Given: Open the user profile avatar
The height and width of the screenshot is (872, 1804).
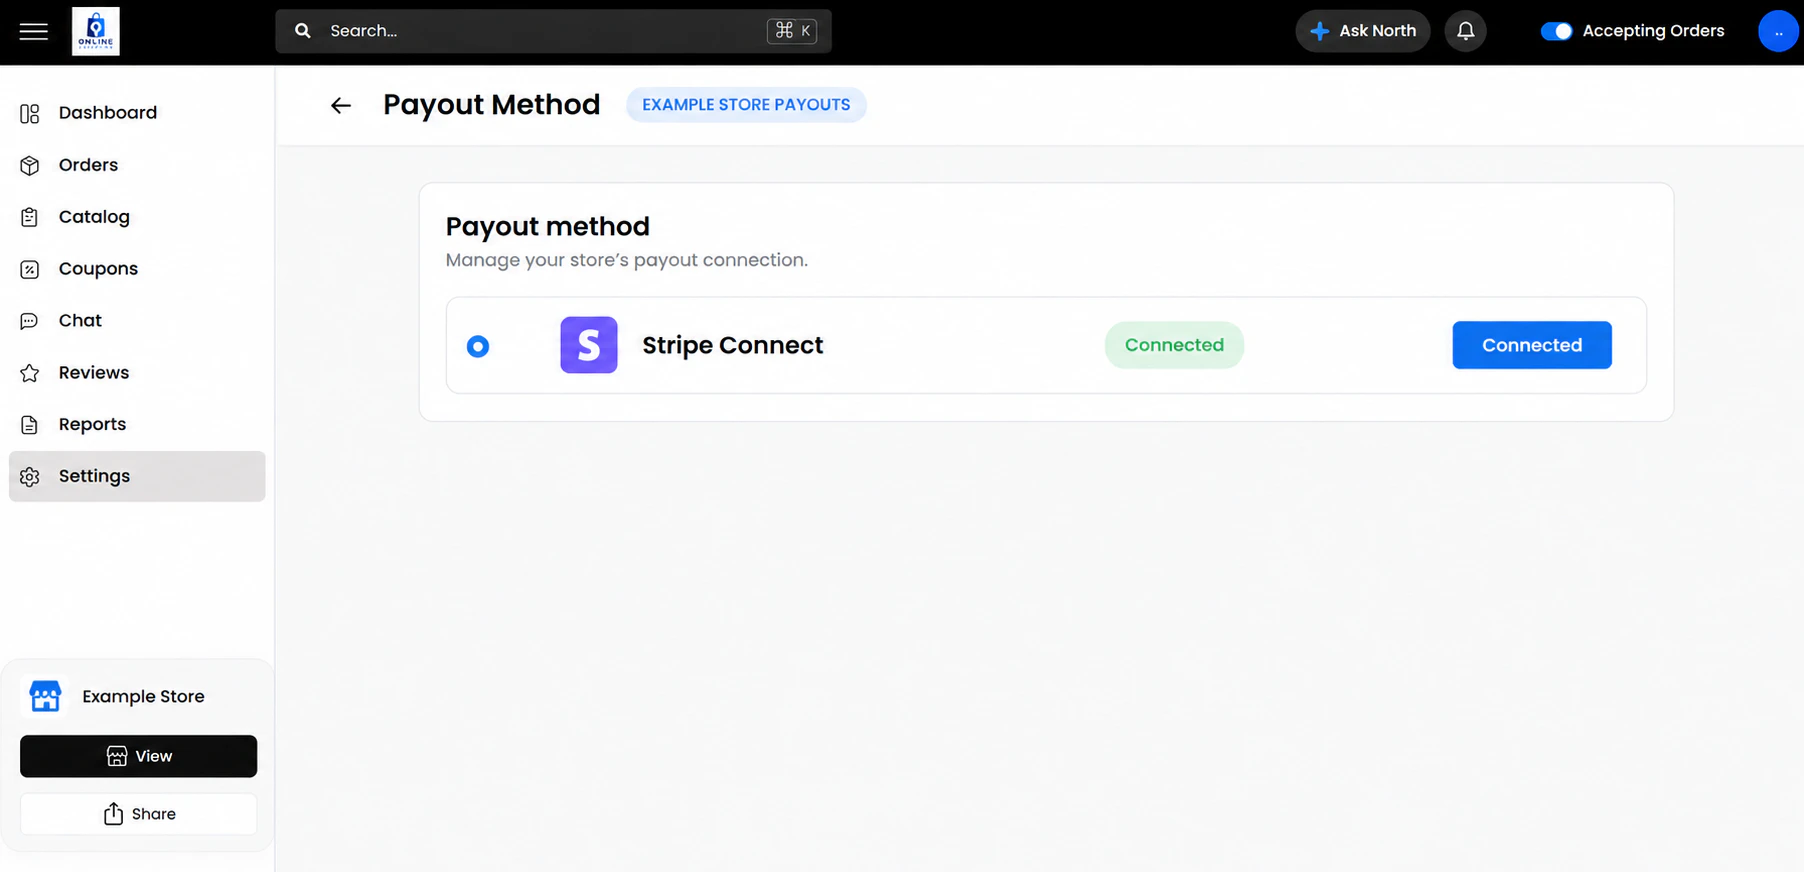Looking at the screenshot, I should (x=1778, y=31).
